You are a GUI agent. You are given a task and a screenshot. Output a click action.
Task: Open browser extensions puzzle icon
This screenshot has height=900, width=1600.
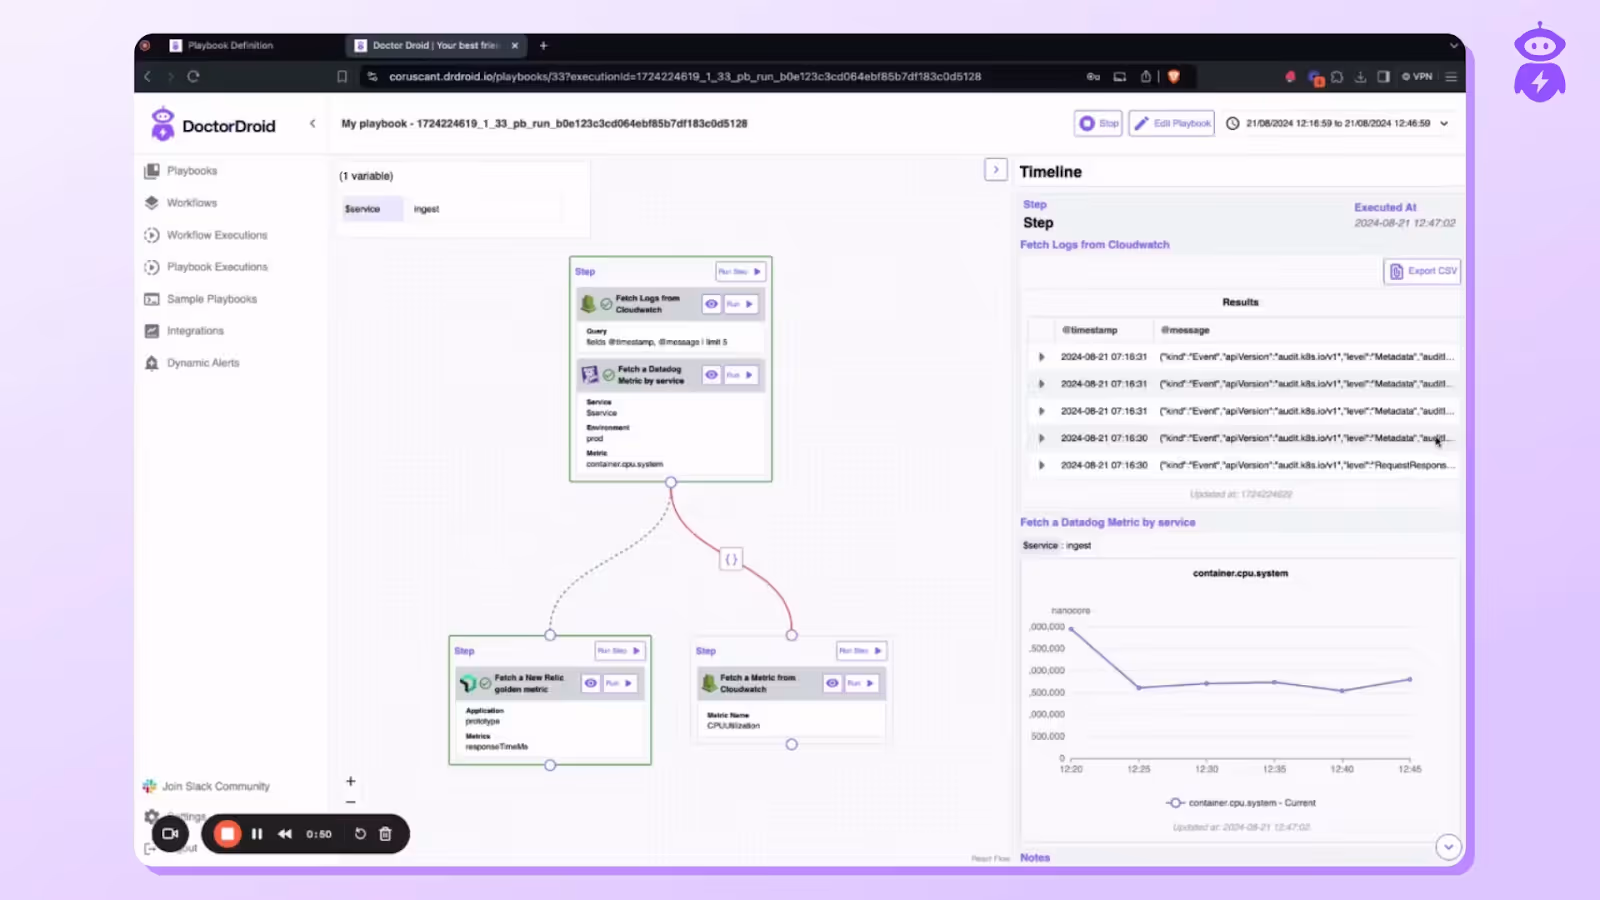pos(1337,76)
